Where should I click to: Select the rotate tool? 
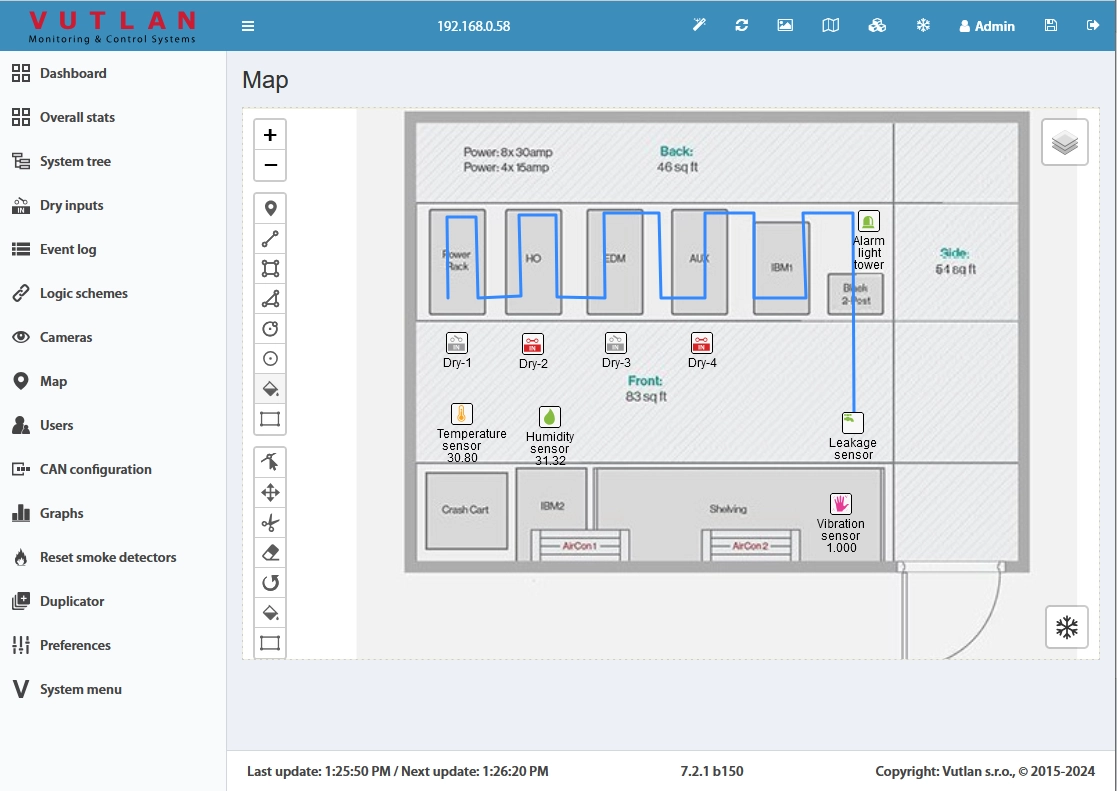click(x=270, y=583)
